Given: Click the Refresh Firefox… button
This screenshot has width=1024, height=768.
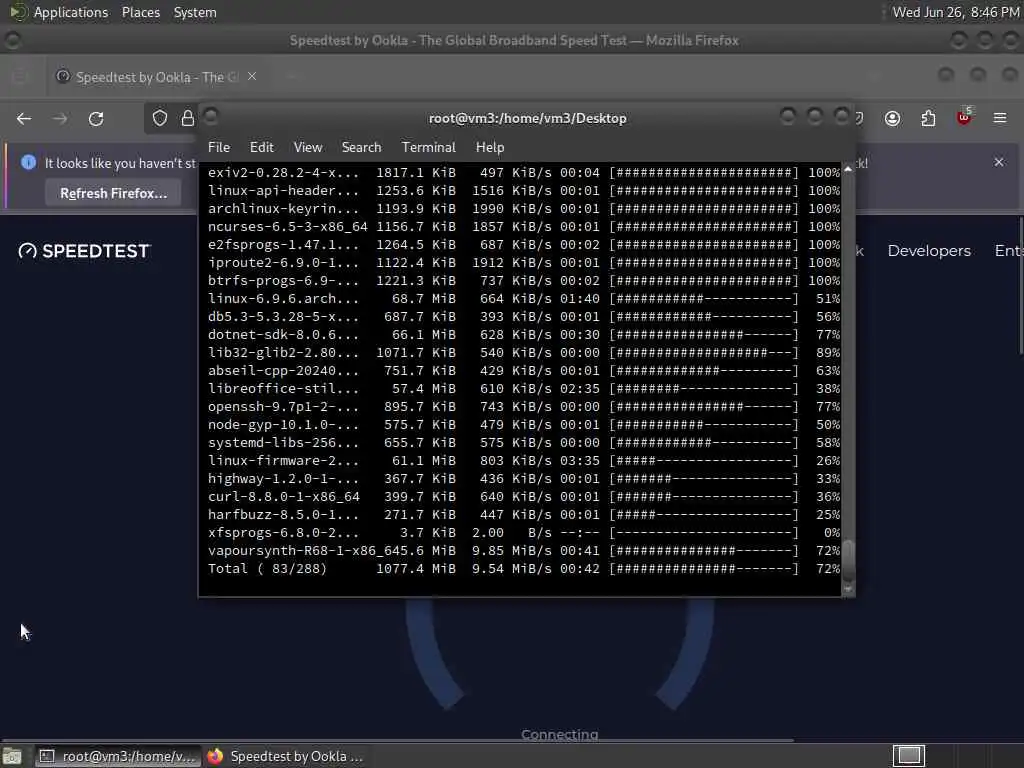Looking at the screenshot, I should pyautogui.click(x=113, y=193).
